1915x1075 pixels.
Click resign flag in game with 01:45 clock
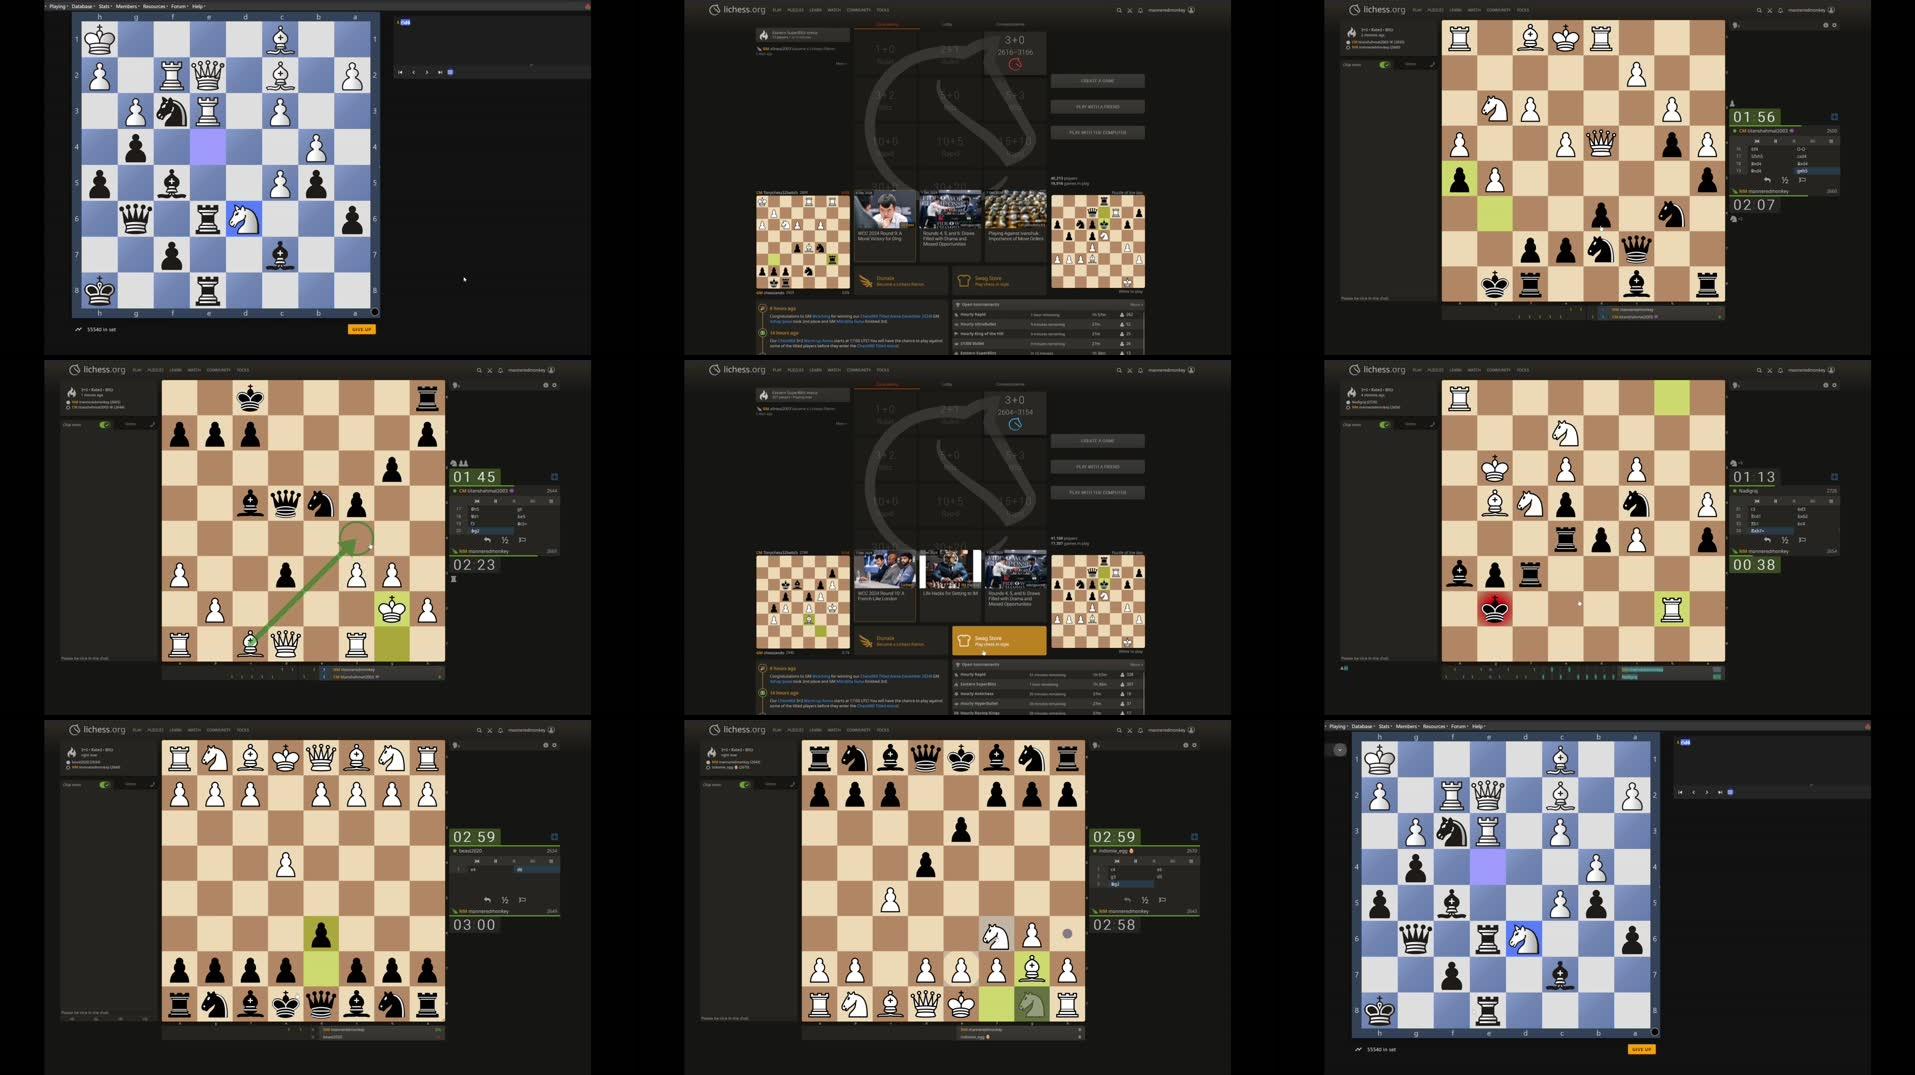click(x=522, y=540)
